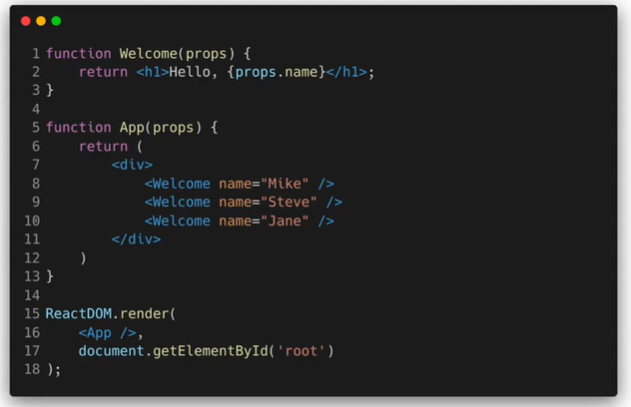Click the red close window dot
Screen dimensions: 631x407
[26, 21]
